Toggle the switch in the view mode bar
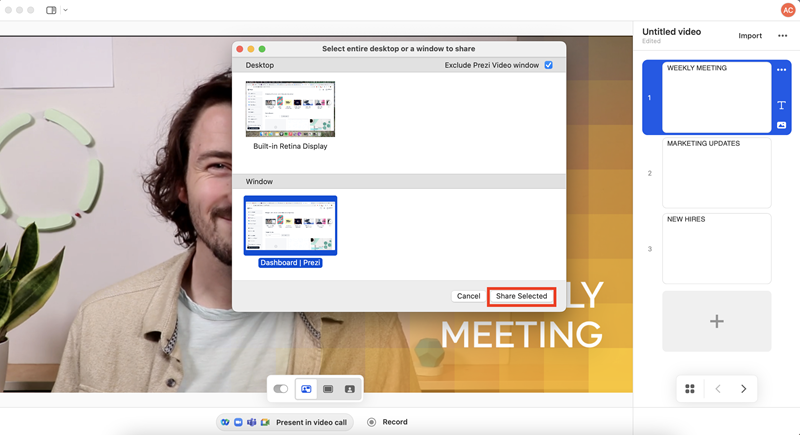The height and width of the screenshot is (435, 800). (281, 389)
